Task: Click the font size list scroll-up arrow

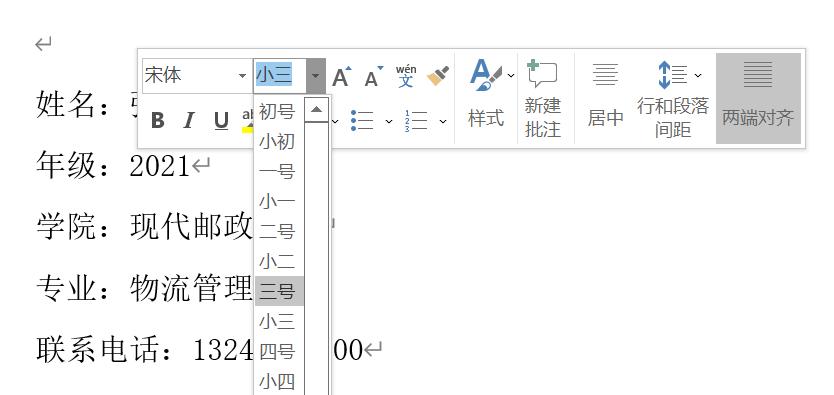Action: [316, 110]
